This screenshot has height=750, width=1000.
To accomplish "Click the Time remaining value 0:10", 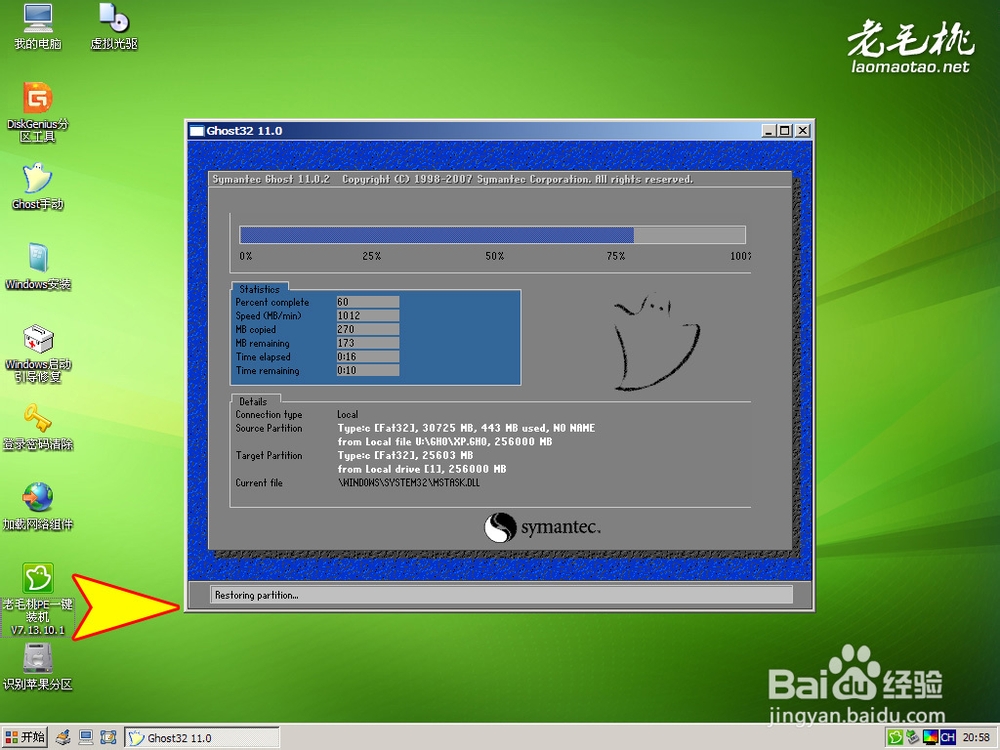I will [368, 371].
